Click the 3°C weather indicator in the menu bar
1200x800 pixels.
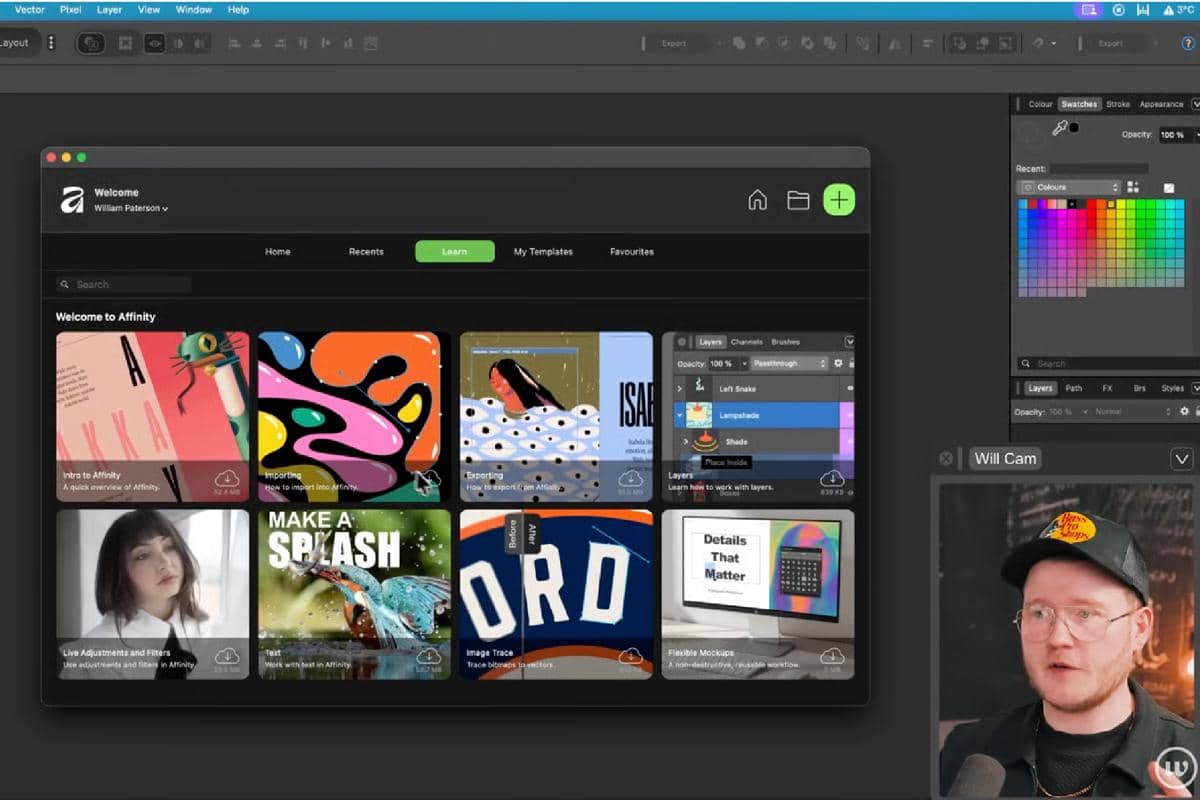tap(1177, 9)
